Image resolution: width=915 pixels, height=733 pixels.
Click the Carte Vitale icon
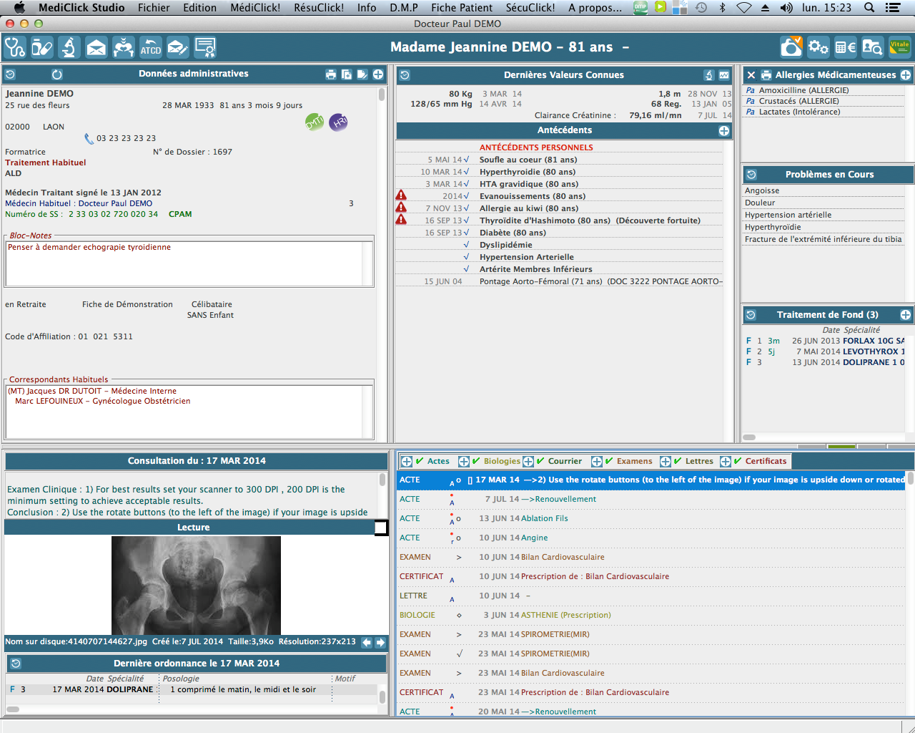pos(900,47)
